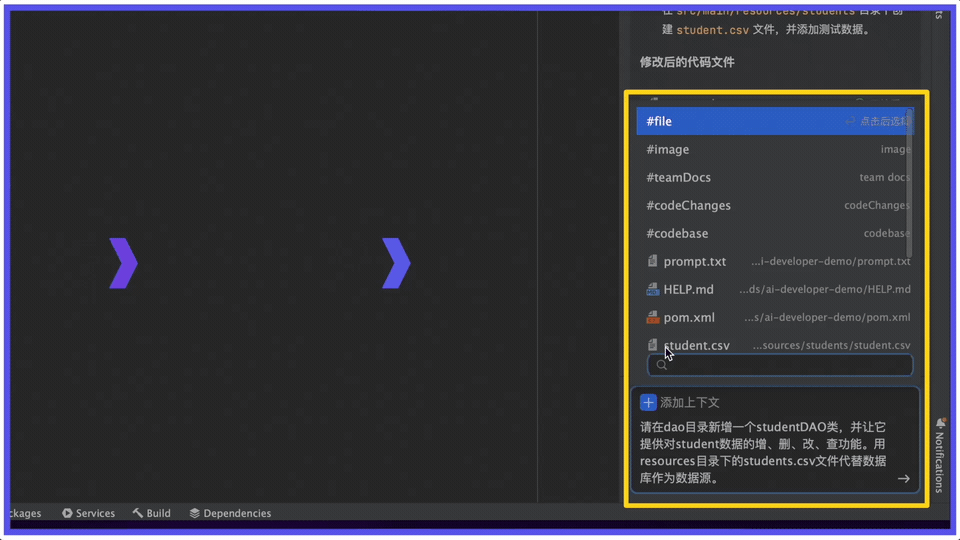Select the #file context option

coord(660,121)
